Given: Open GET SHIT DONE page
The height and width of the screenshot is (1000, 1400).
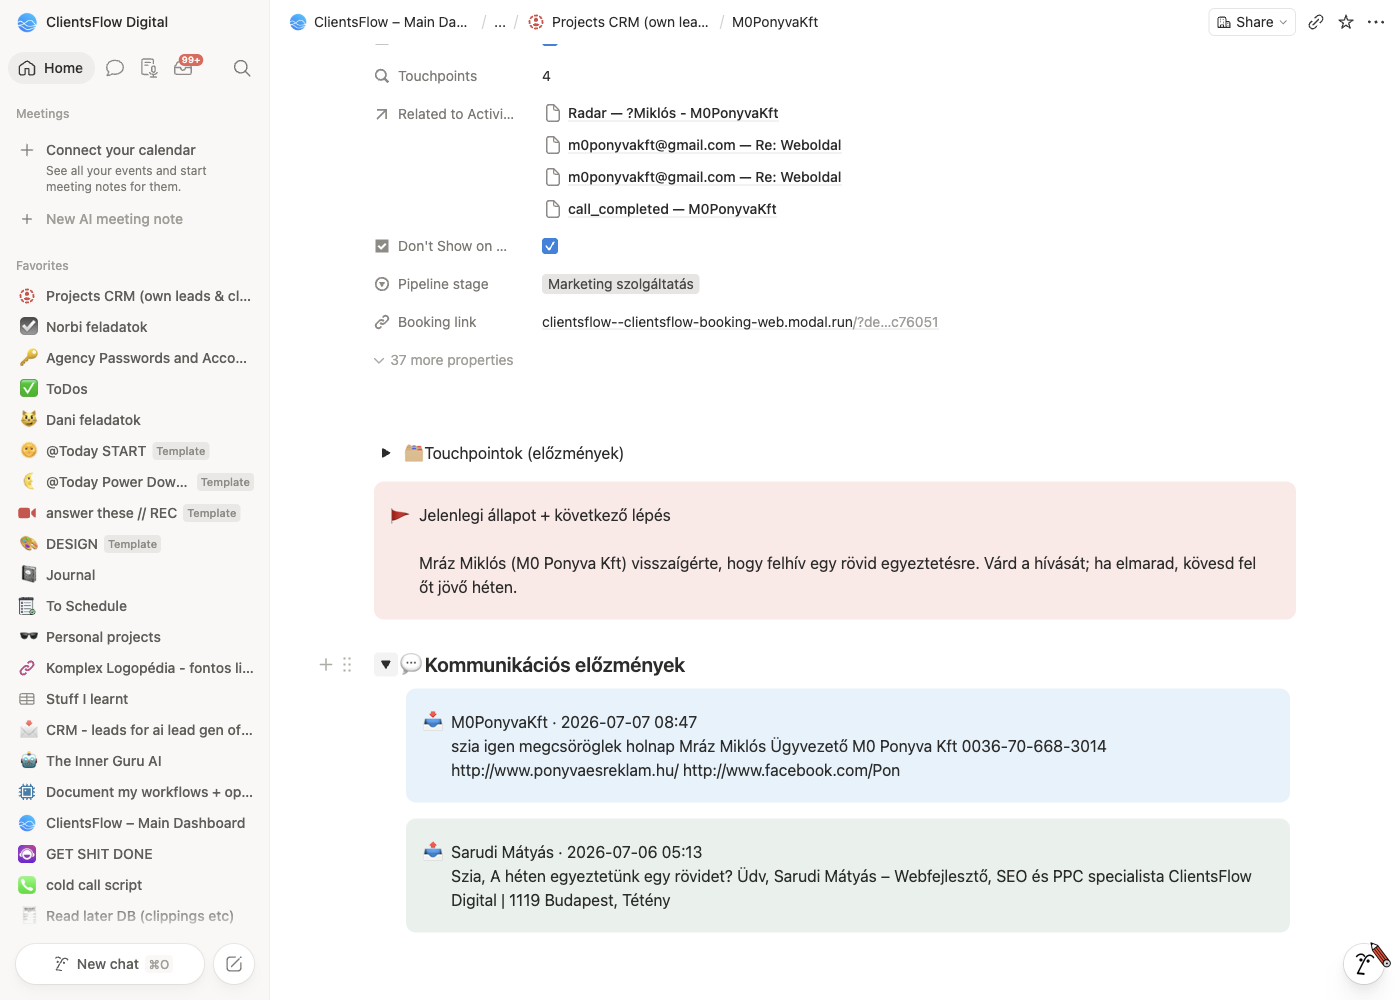Looking at the screenshot, I should point(135,854).
